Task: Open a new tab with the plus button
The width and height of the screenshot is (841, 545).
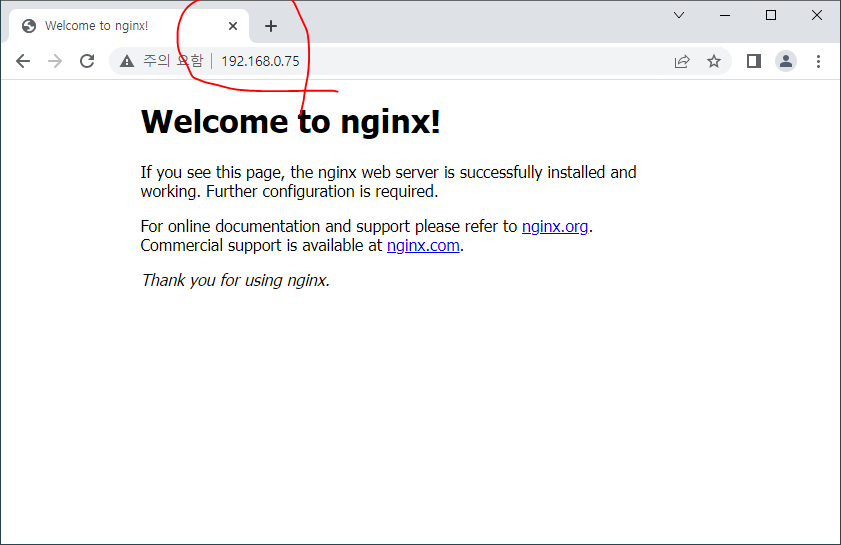Action: 271,26
